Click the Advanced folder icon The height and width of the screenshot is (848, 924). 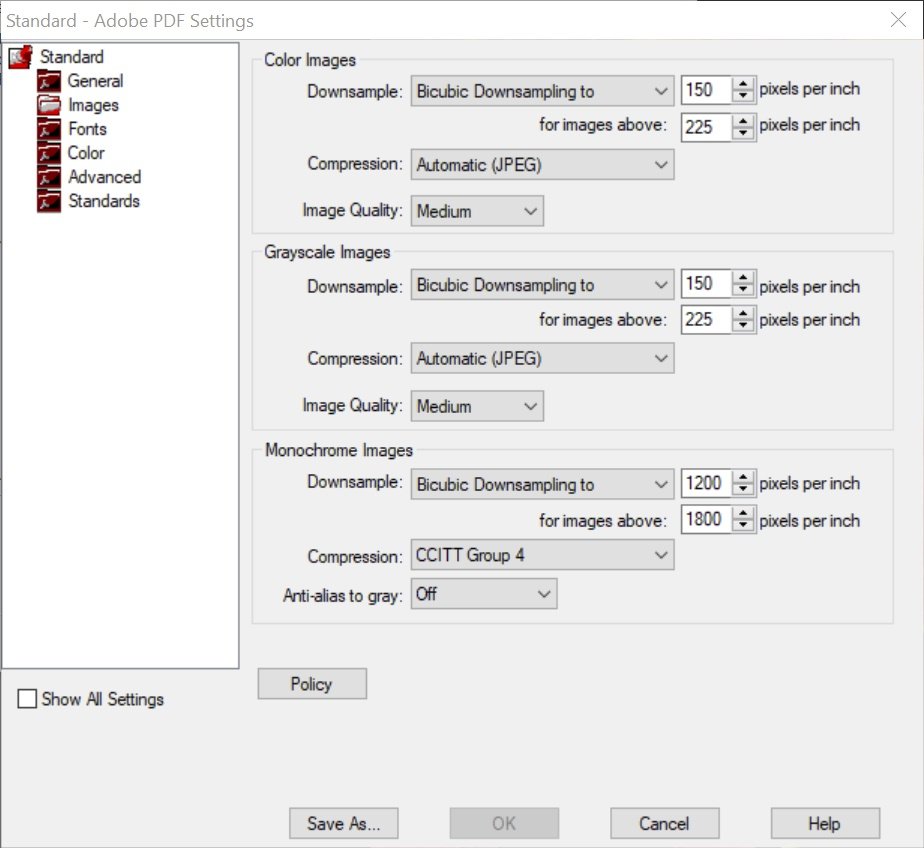pos(49,177)
